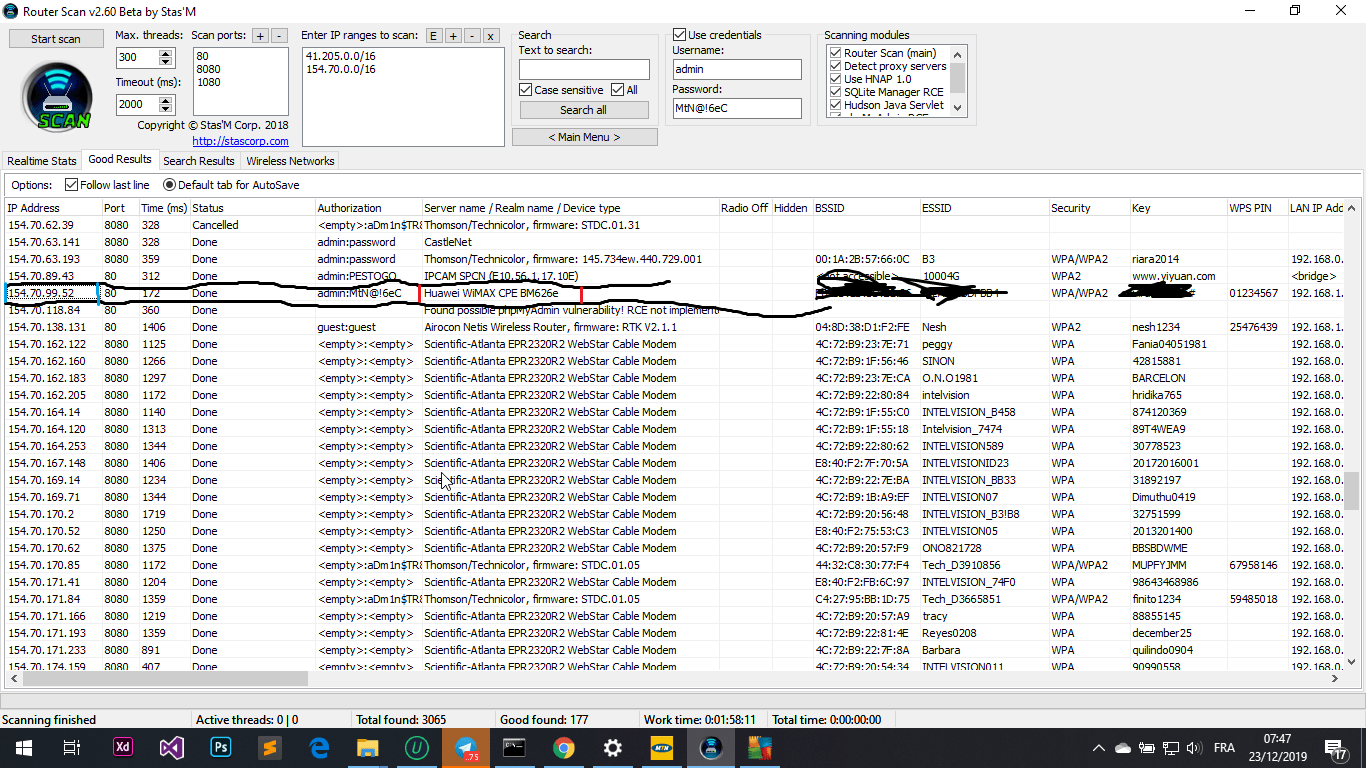Switch to the Wireless Networks tab
The image size is (1366, 768).
(290, 161)
